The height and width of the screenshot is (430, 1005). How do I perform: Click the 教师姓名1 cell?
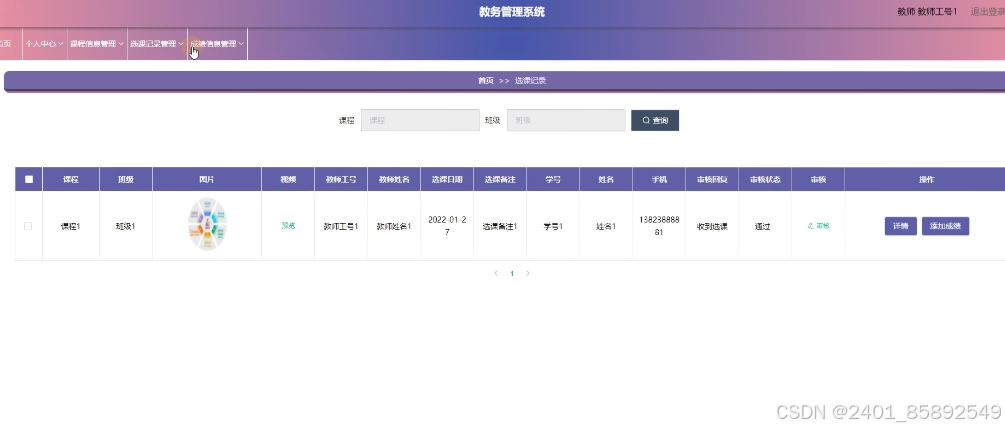point(394,226)
